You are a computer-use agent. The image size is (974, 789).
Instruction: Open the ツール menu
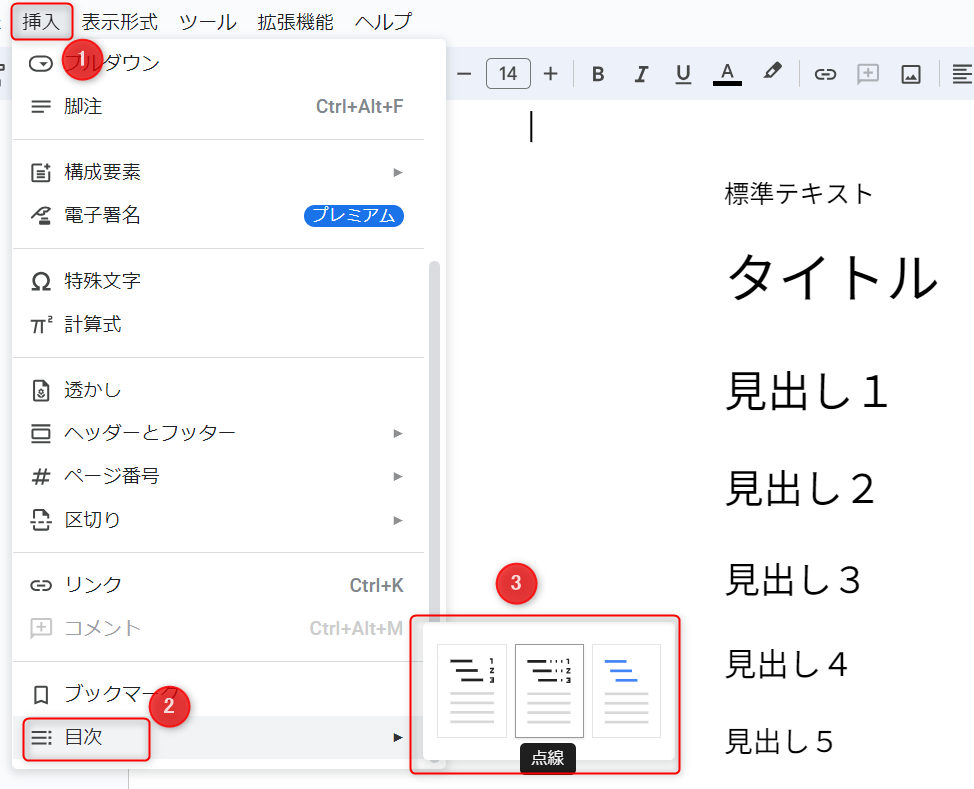point(207,20)
